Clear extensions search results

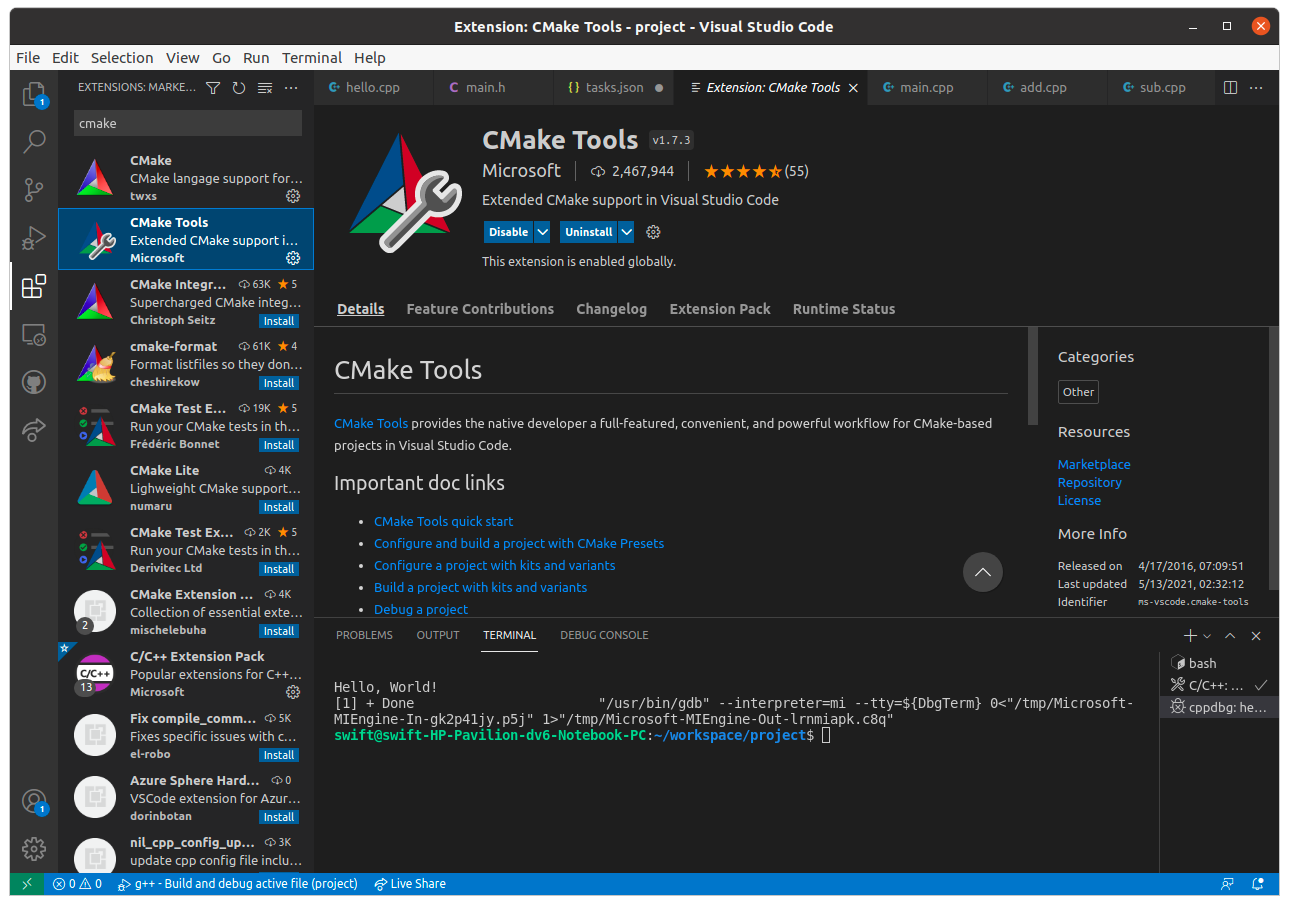coord(265,88)
